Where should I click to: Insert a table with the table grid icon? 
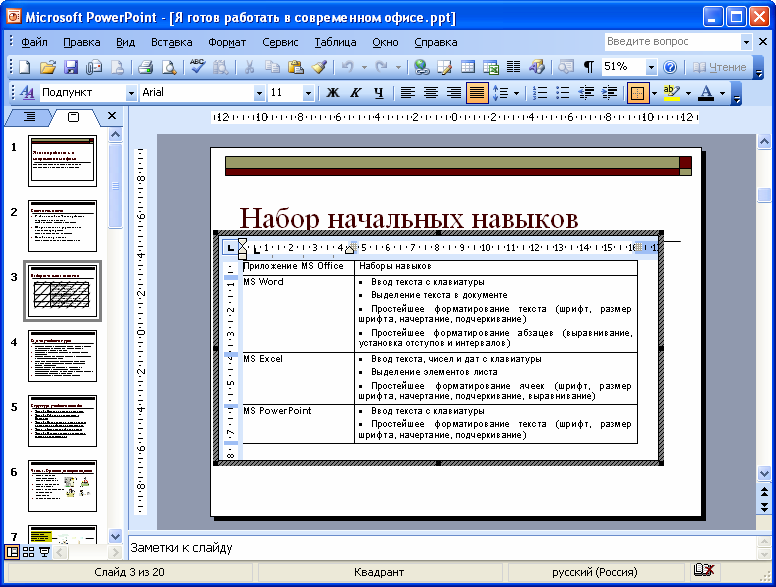pos(467,67)
